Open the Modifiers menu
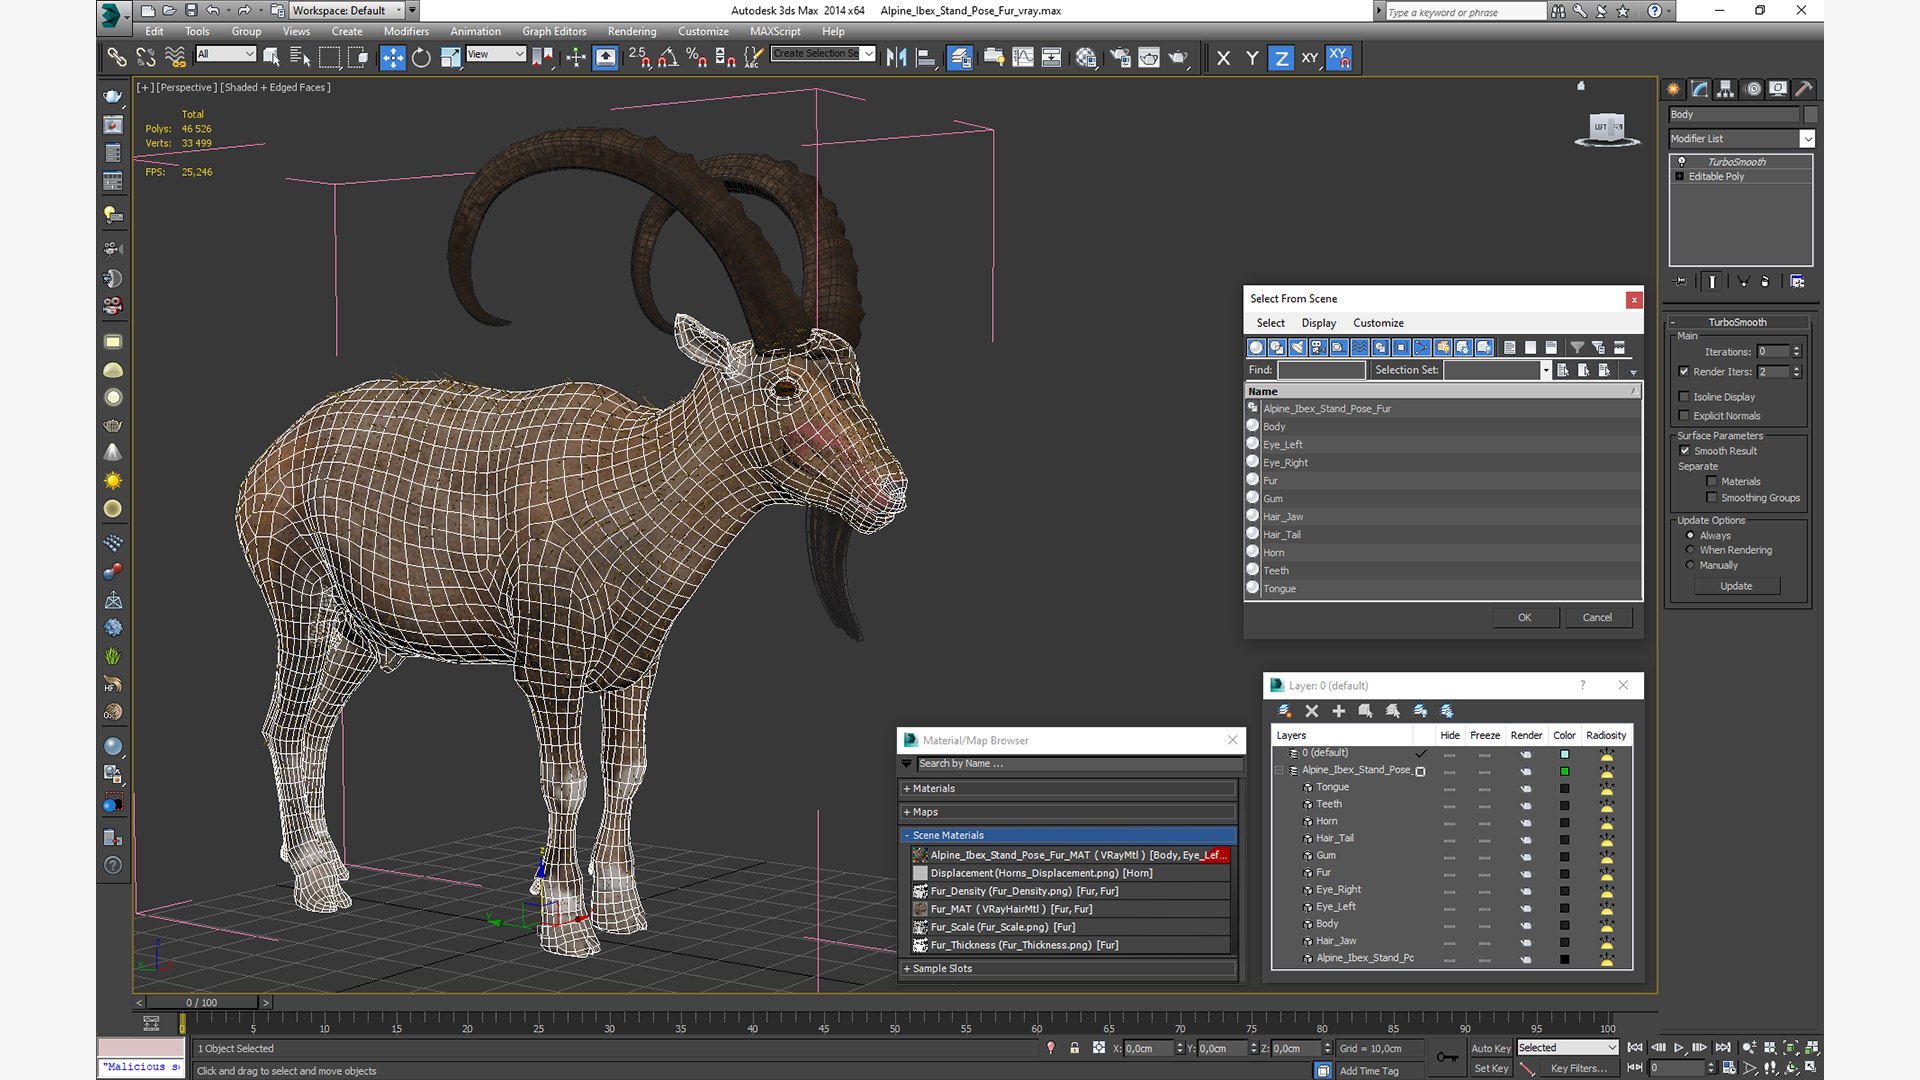The height and width of the screenshot is (1080, 1920). coord(406,31)
